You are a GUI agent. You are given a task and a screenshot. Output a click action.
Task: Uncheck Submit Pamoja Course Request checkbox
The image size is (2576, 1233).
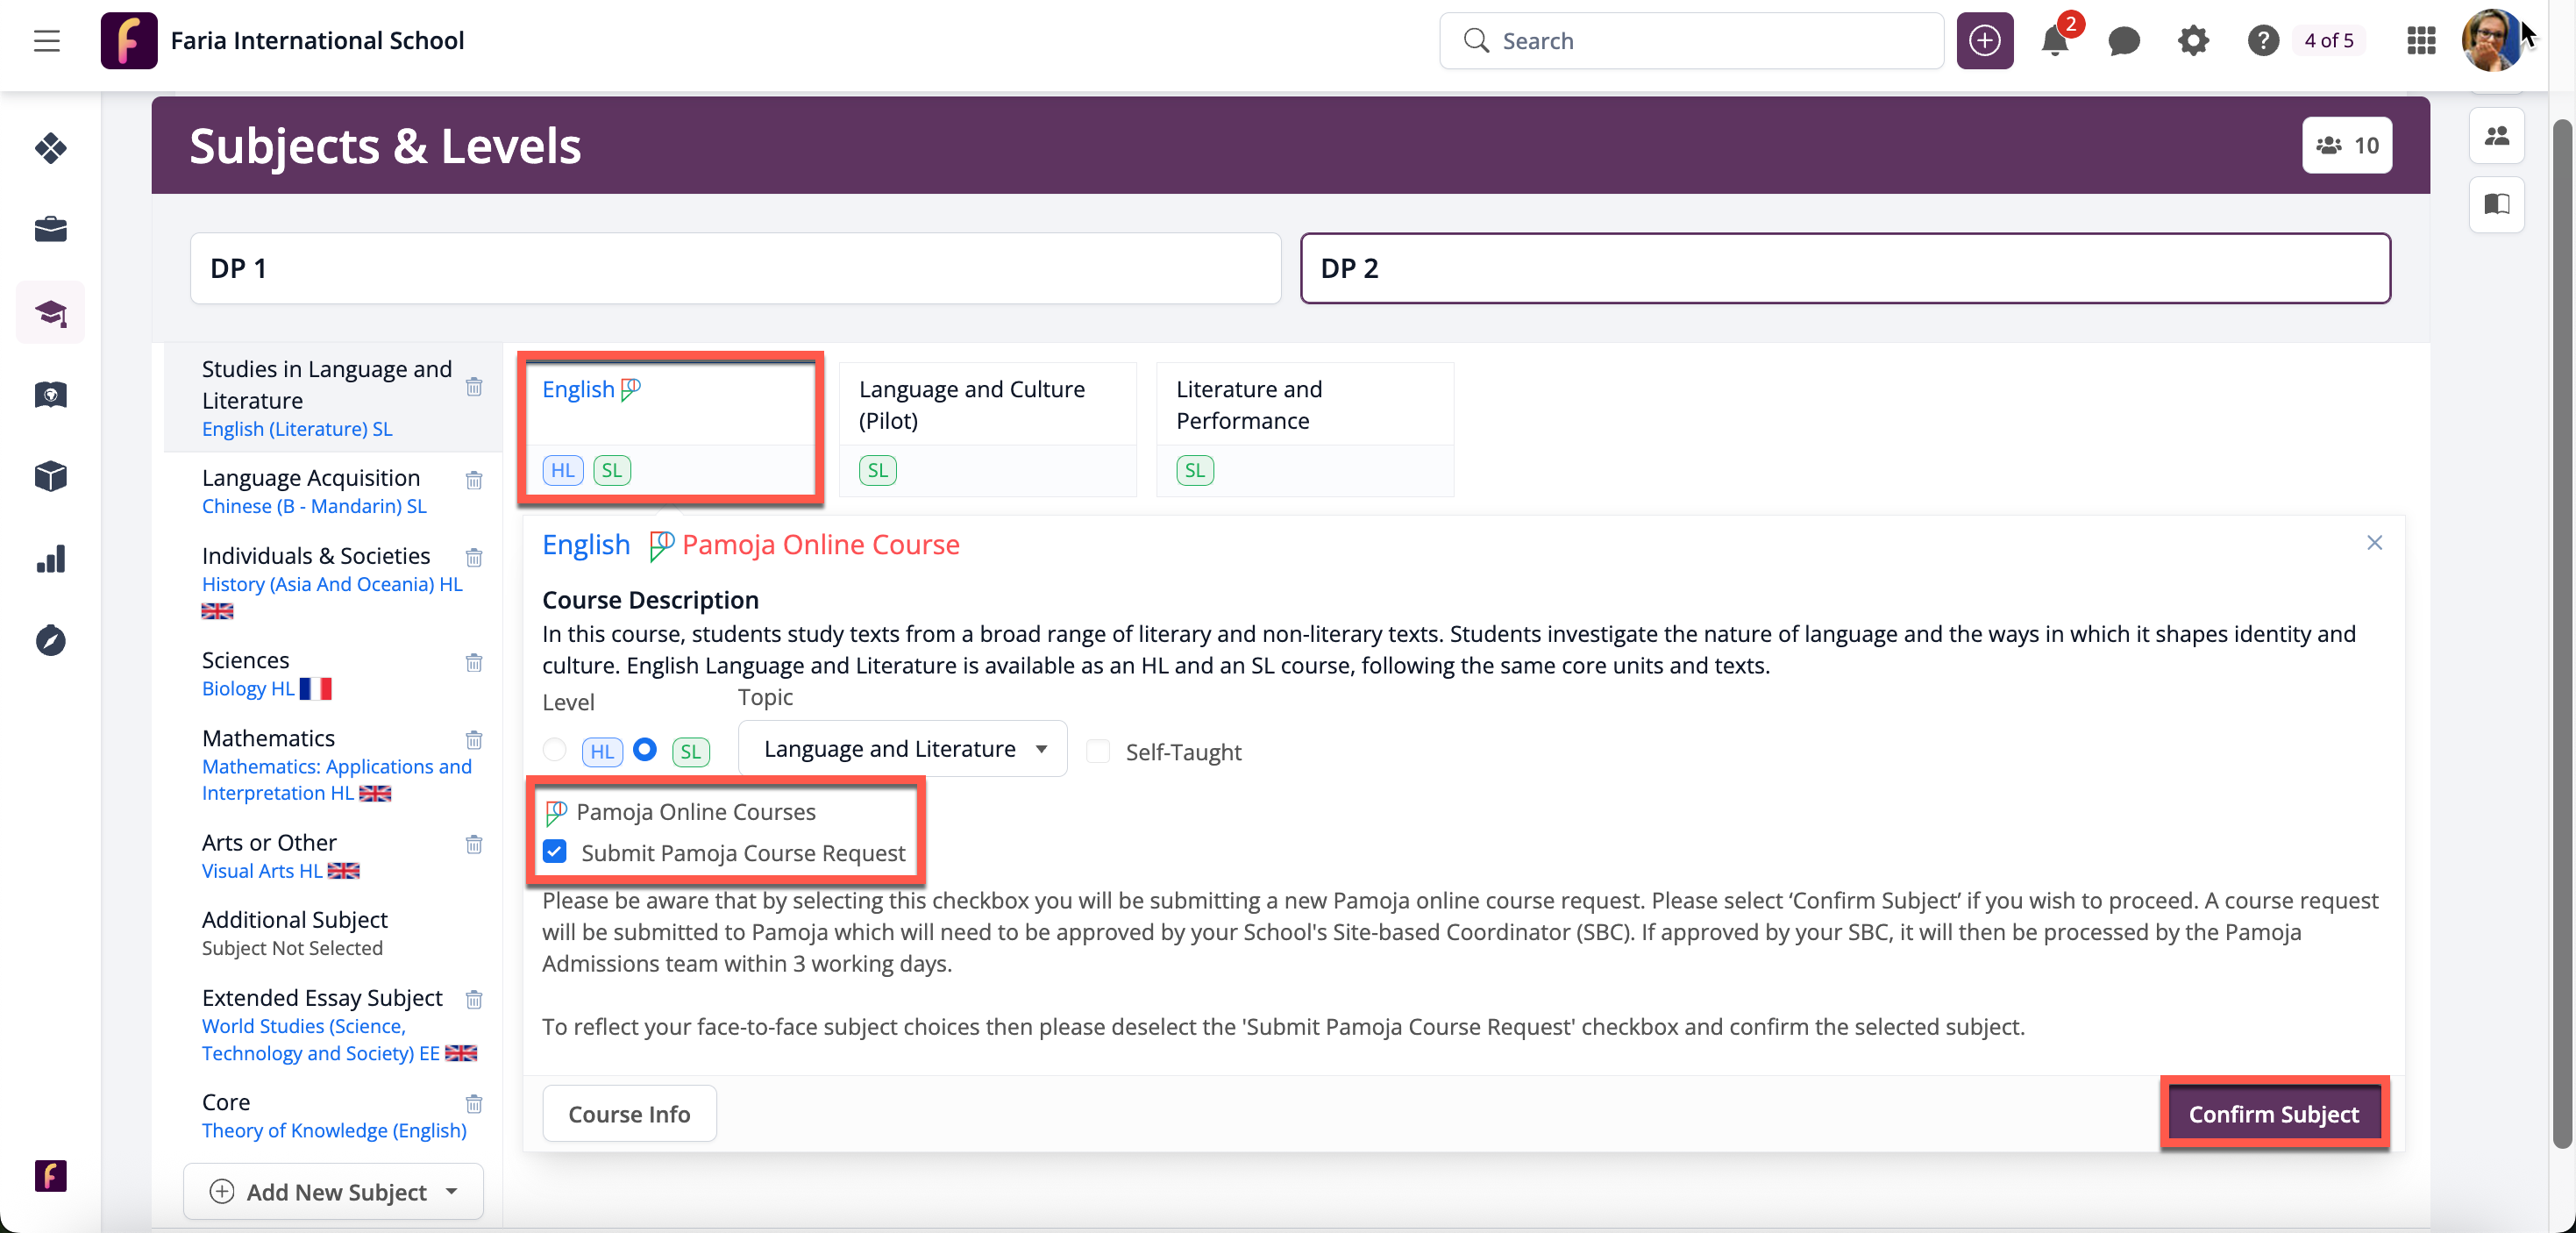[x=555, y=852]
